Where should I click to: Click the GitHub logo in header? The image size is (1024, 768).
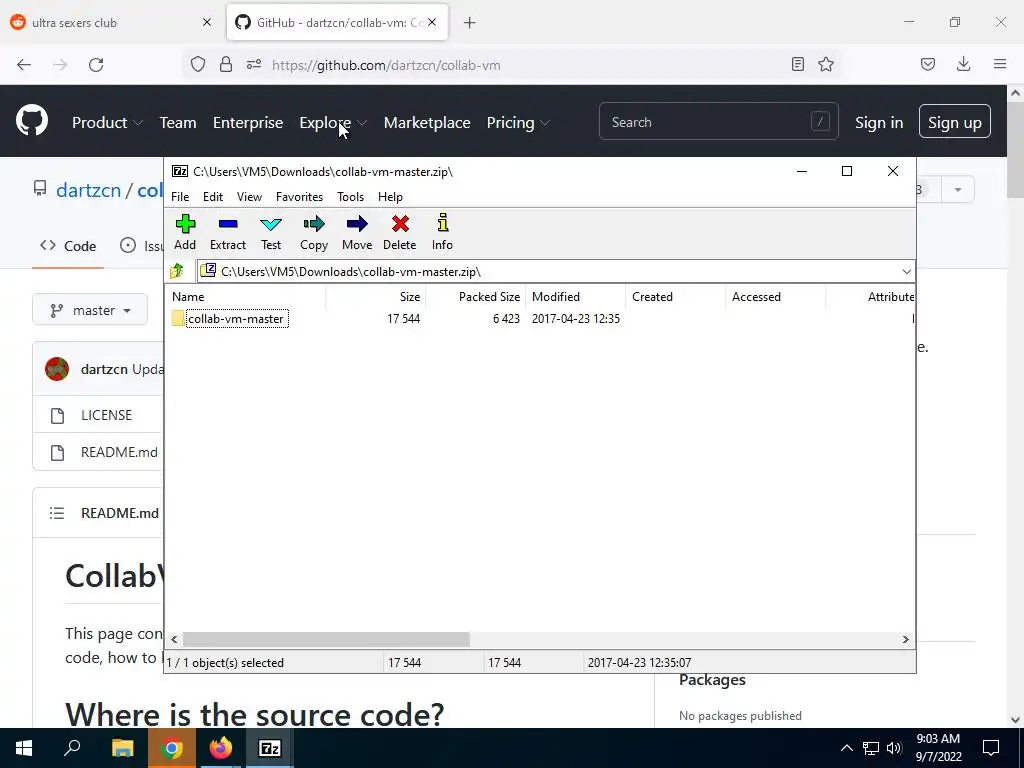32,121
